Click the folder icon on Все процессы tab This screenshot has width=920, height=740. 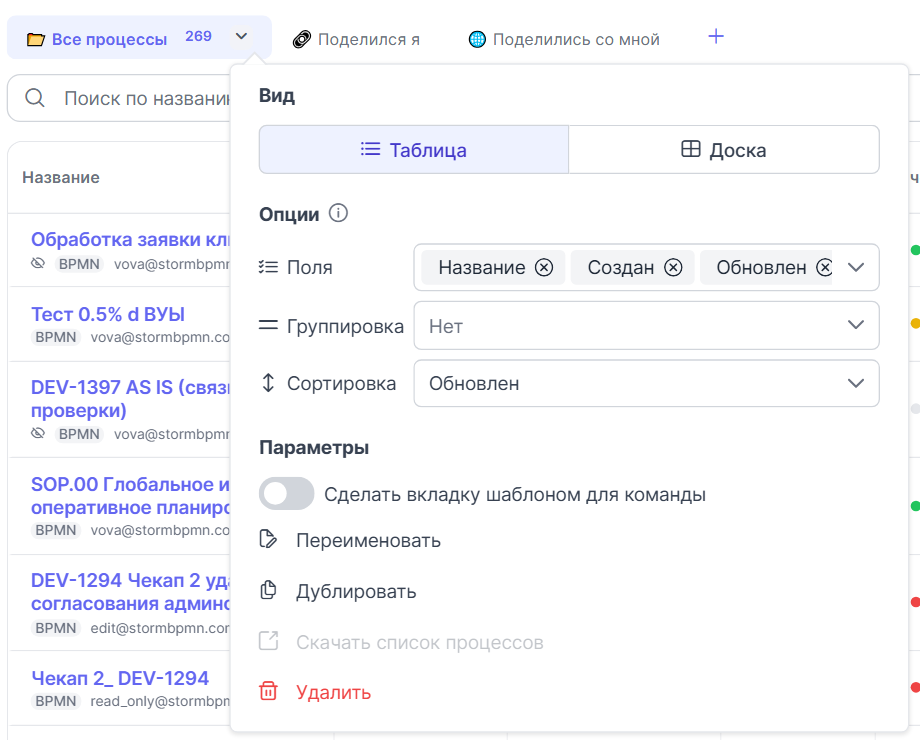(x=36, y=39)
